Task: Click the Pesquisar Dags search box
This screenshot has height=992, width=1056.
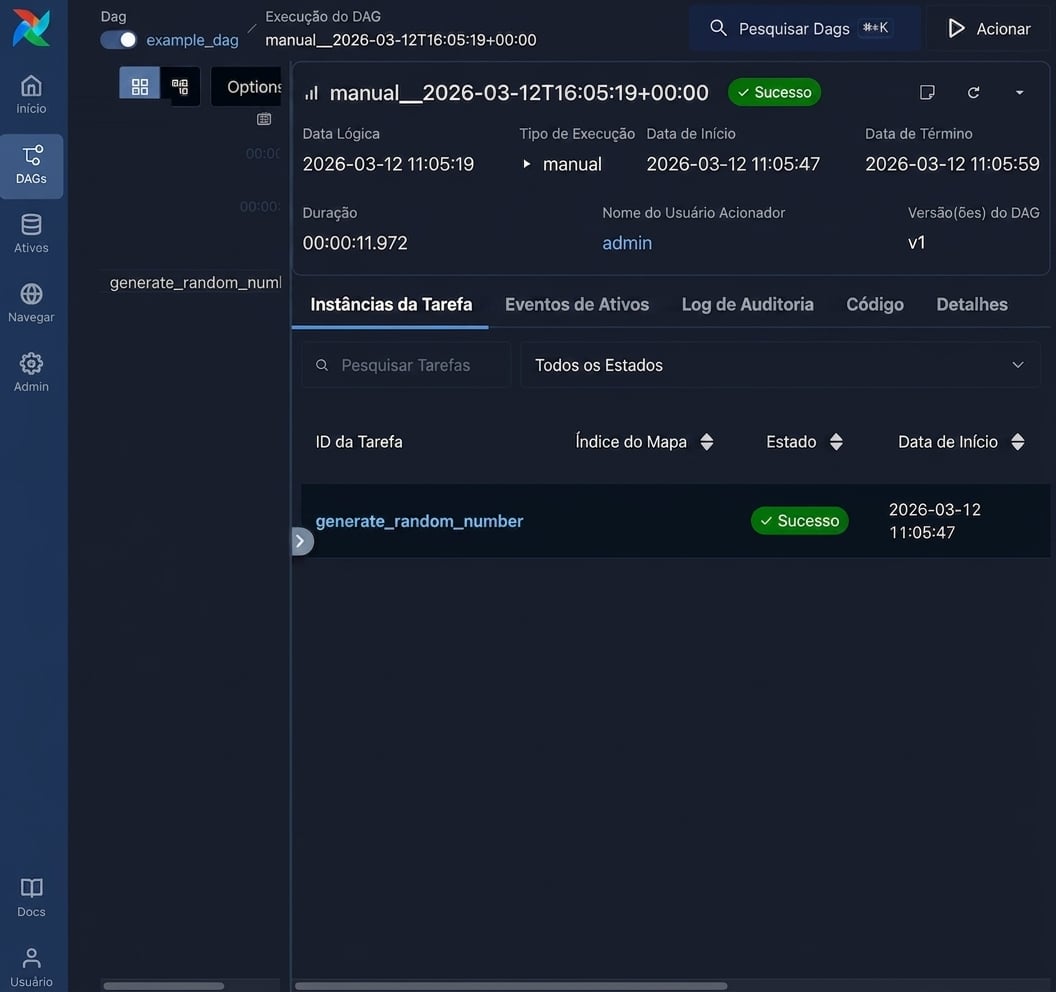Action: pyautogui.click(x=804, y=28)
